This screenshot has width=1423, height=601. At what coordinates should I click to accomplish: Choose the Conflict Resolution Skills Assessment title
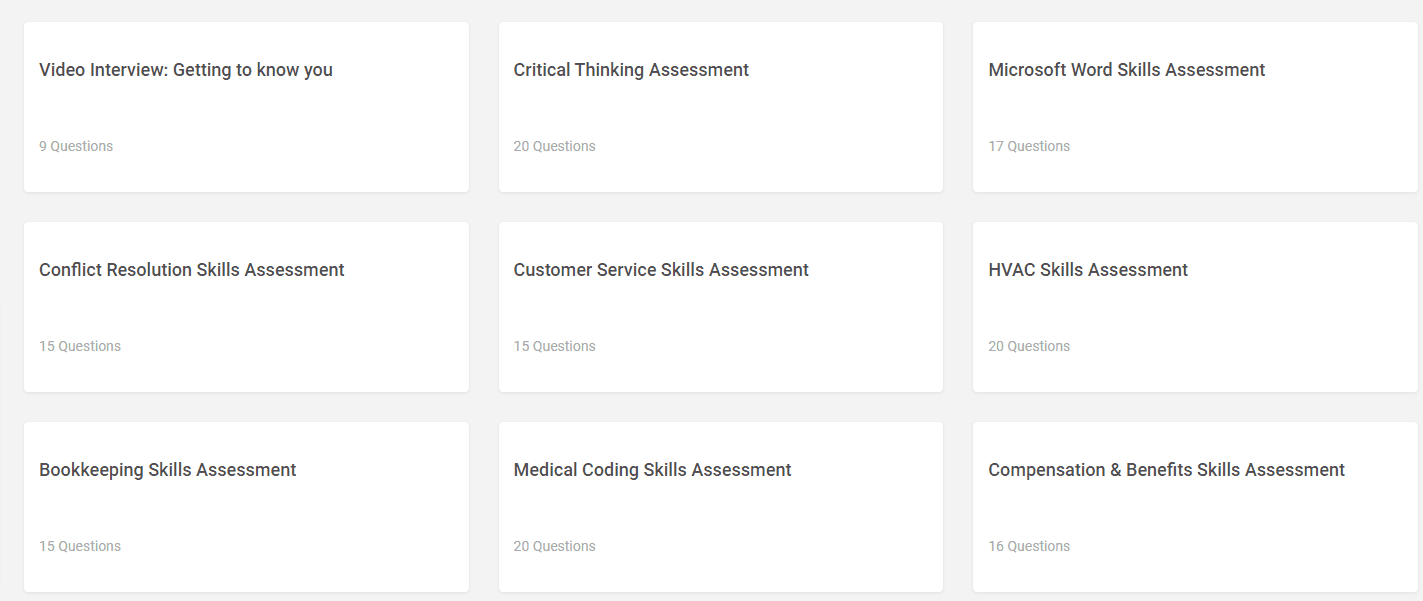(192, 270)
